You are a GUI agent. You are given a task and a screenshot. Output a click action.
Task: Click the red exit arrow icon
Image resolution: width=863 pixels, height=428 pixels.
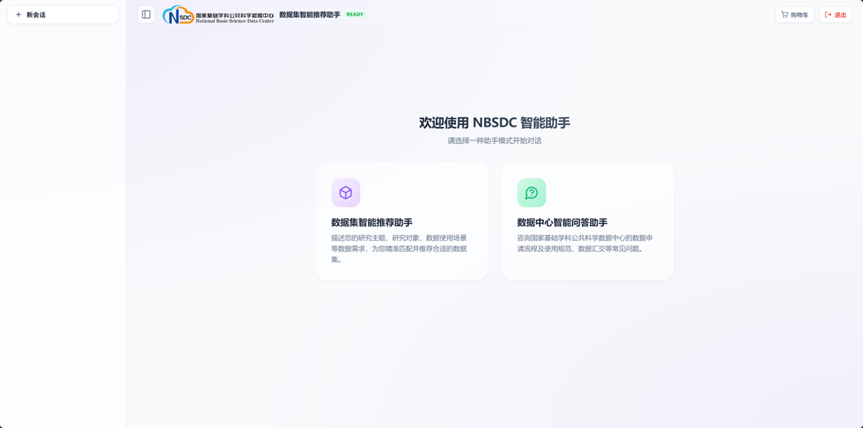(x=828, y=15)
